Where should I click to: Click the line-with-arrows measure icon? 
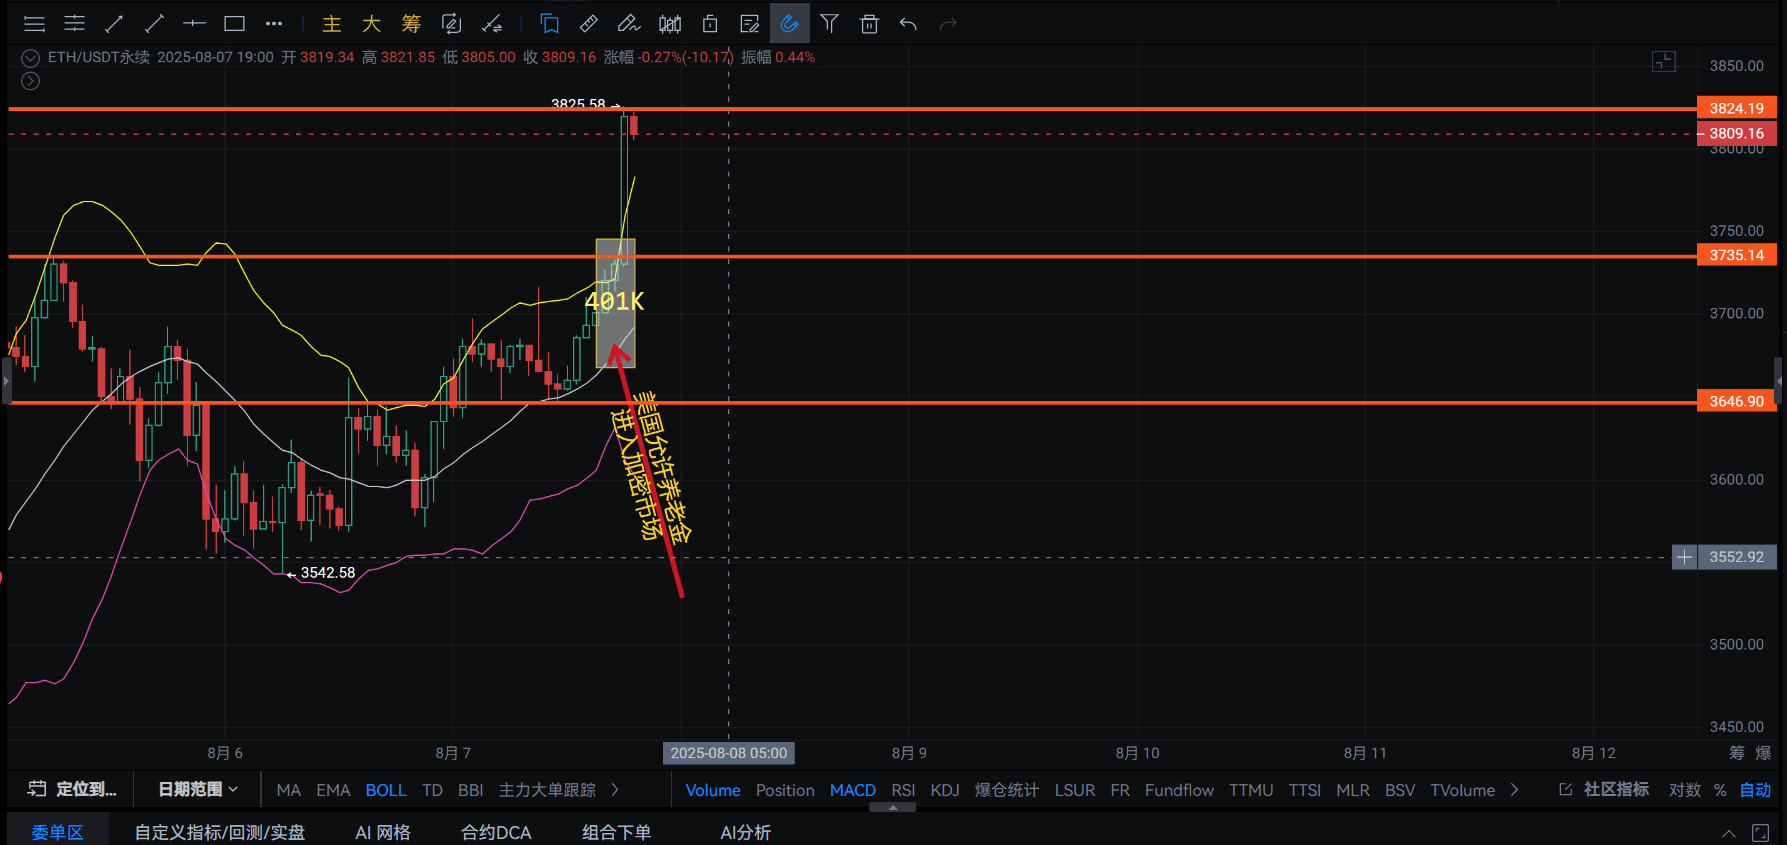pyautogui.click(x=491, y=23)
